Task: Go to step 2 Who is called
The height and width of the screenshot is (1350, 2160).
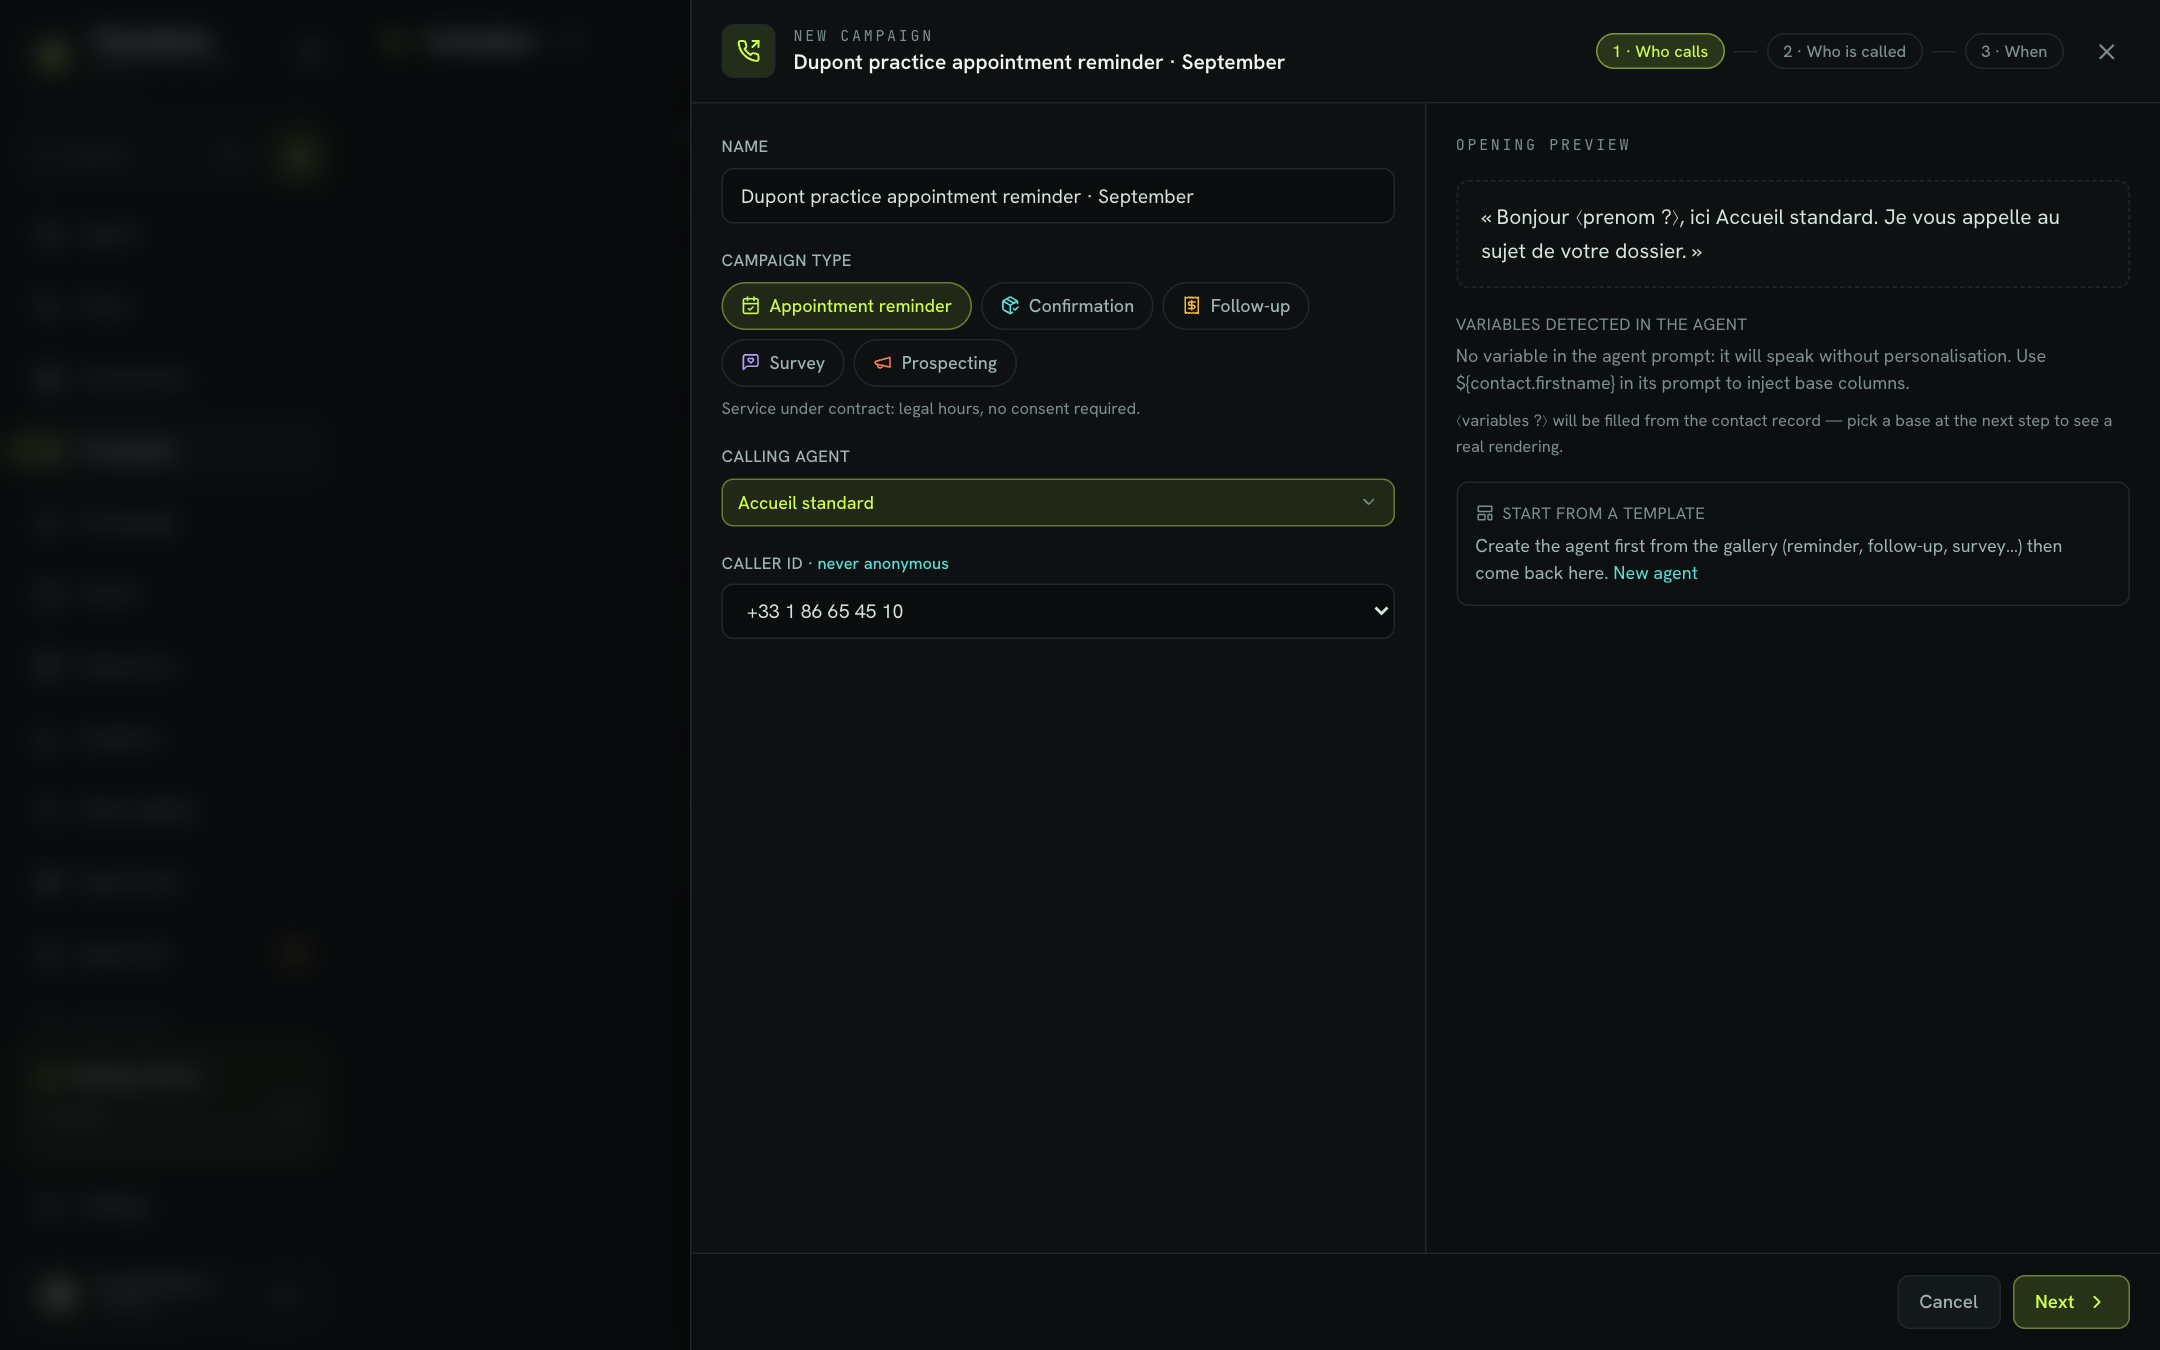Action: coord(1844,51)
